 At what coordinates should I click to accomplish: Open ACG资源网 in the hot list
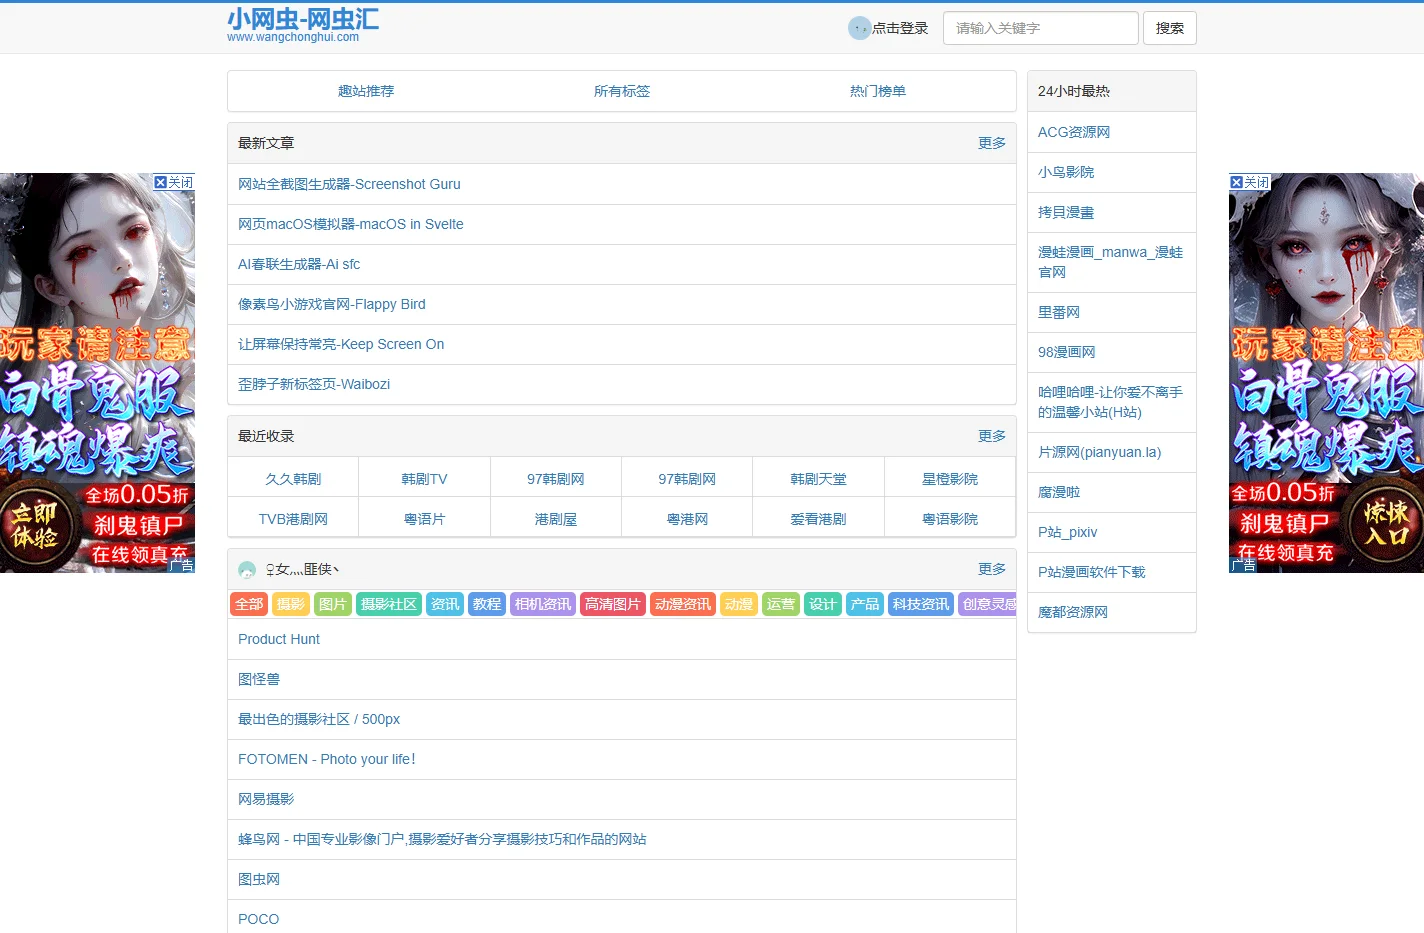pos(1074,132)
